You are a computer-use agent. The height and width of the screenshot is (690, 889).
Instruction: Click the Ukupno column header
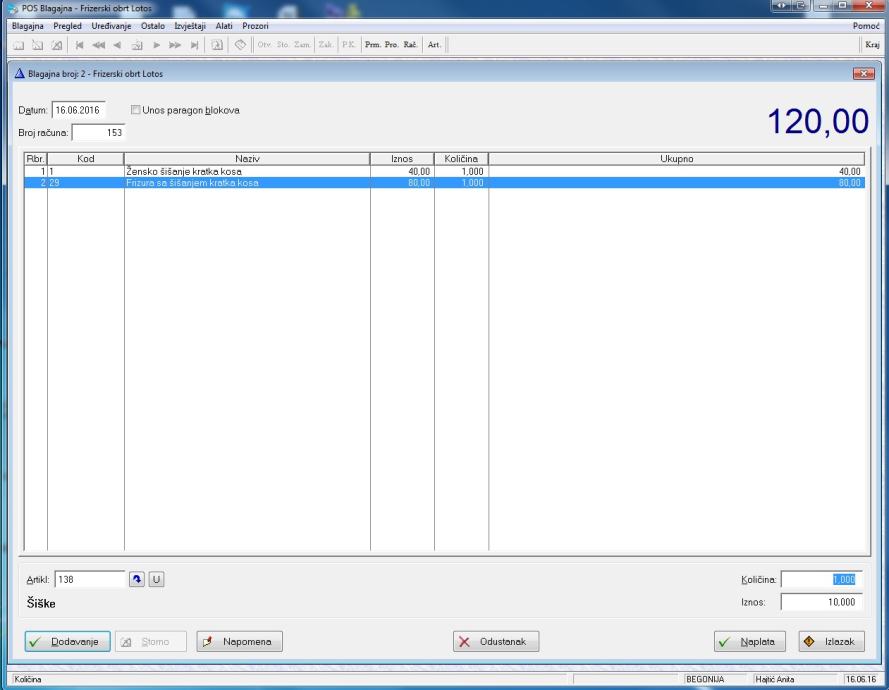click(676, 159)
